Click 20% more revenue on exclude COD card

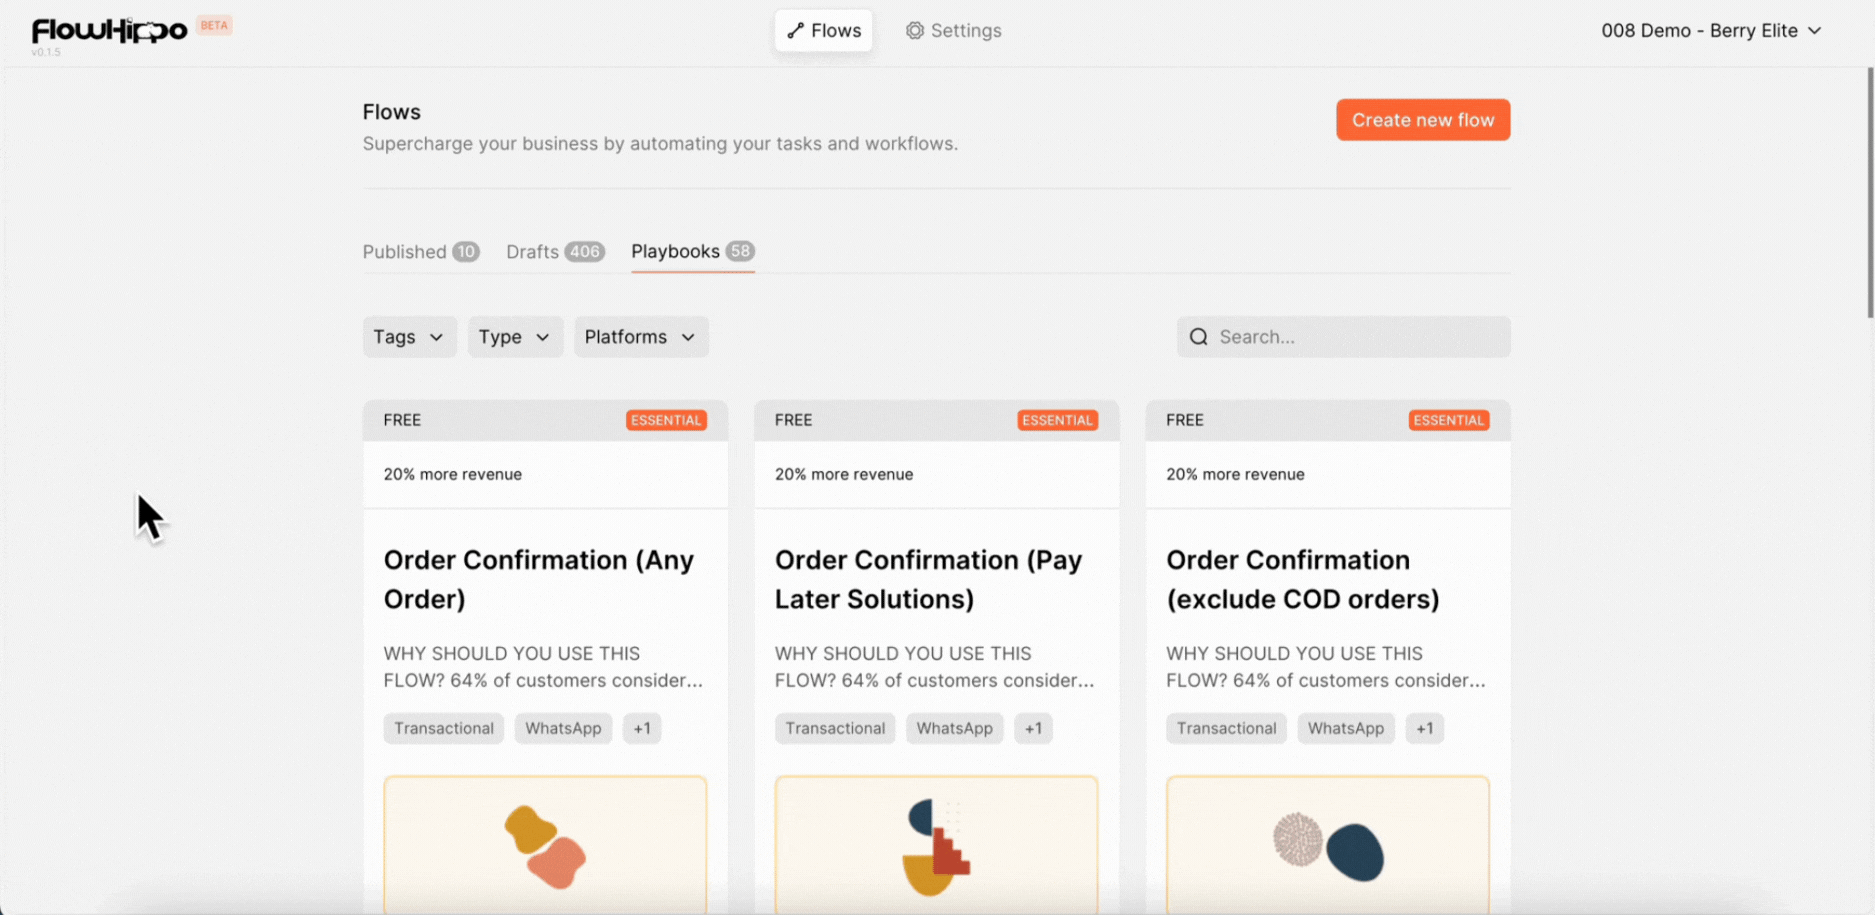(x=1235, y=474)
